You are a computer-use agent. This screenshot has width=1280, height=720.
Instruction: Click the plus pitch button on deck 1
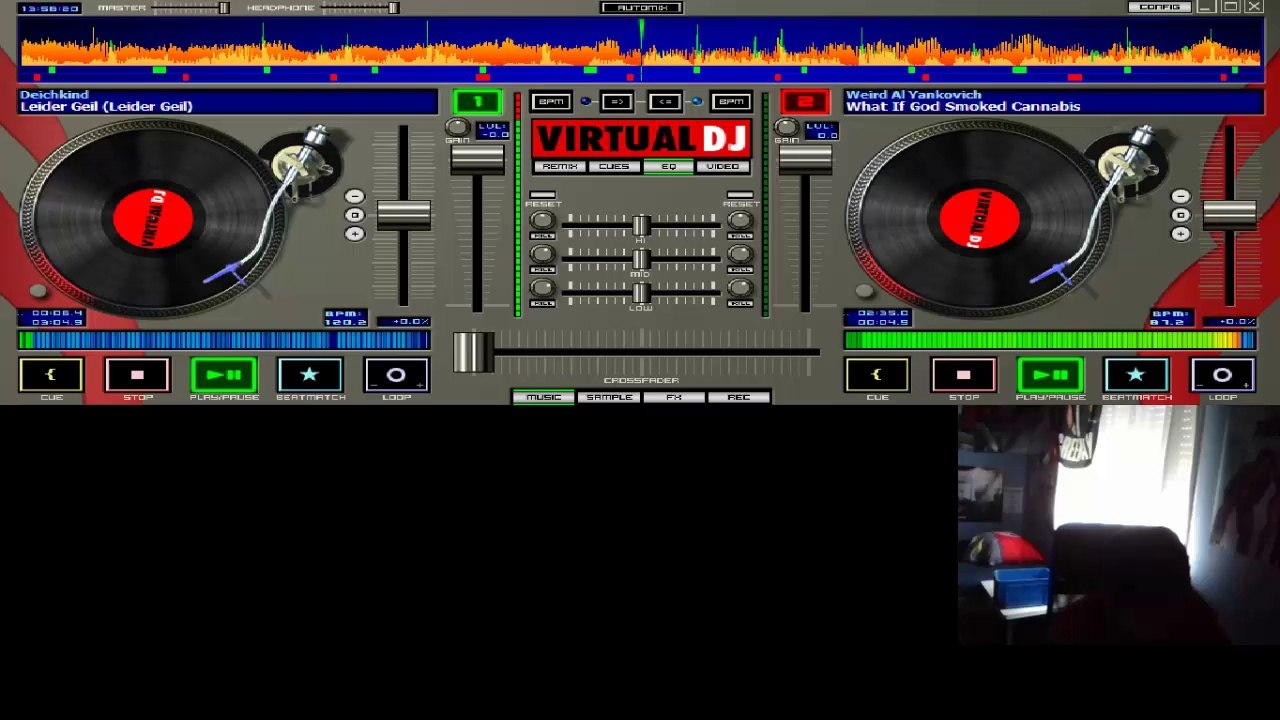[x=354, y=233]
